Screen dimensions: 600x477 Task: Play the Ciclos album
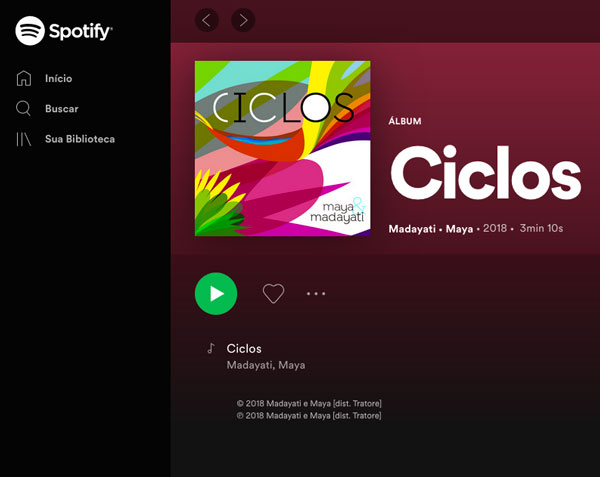pyautogui.click(x=216, y=294)
